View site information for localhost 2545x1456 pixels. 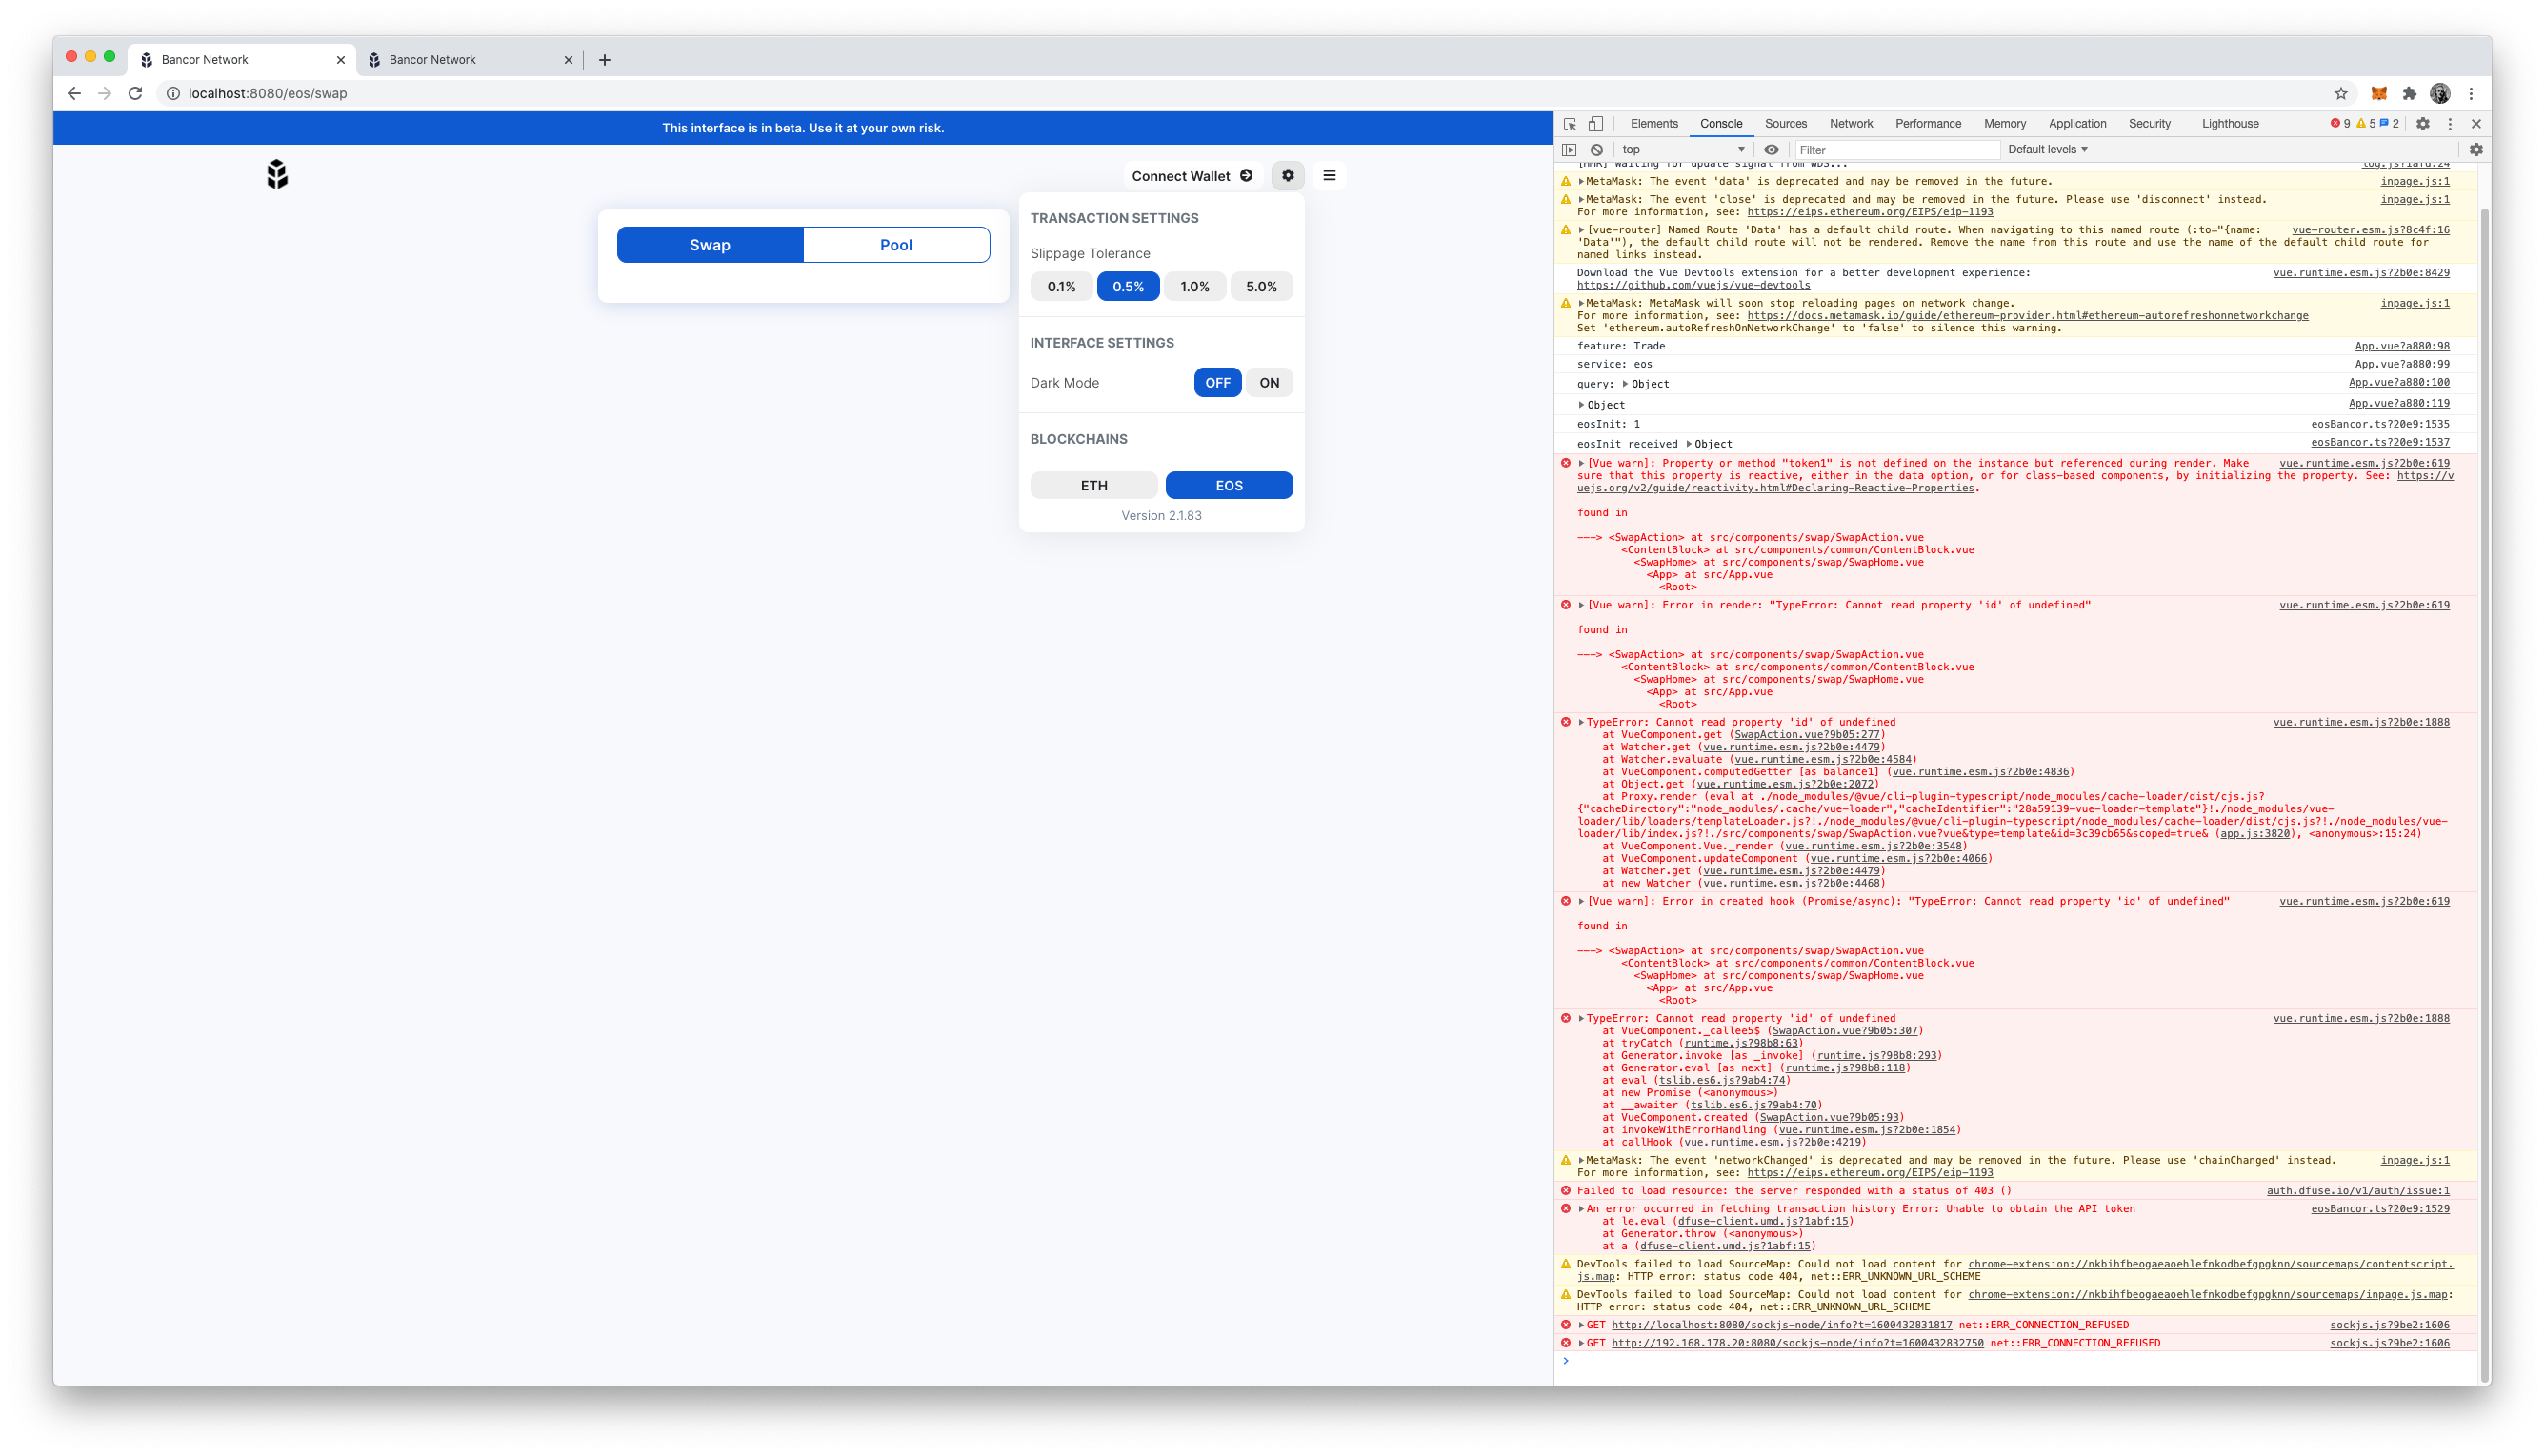coord(173,93)
